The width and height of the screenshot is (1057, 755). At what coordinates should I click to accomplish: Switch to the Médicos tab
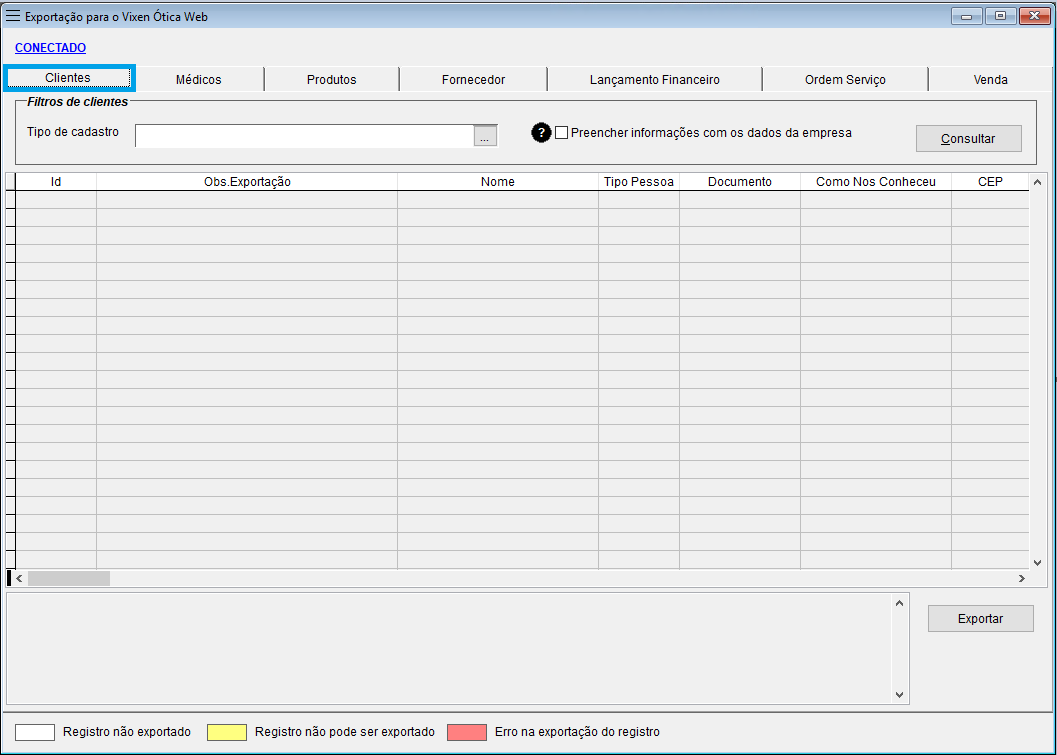point(198,80)
